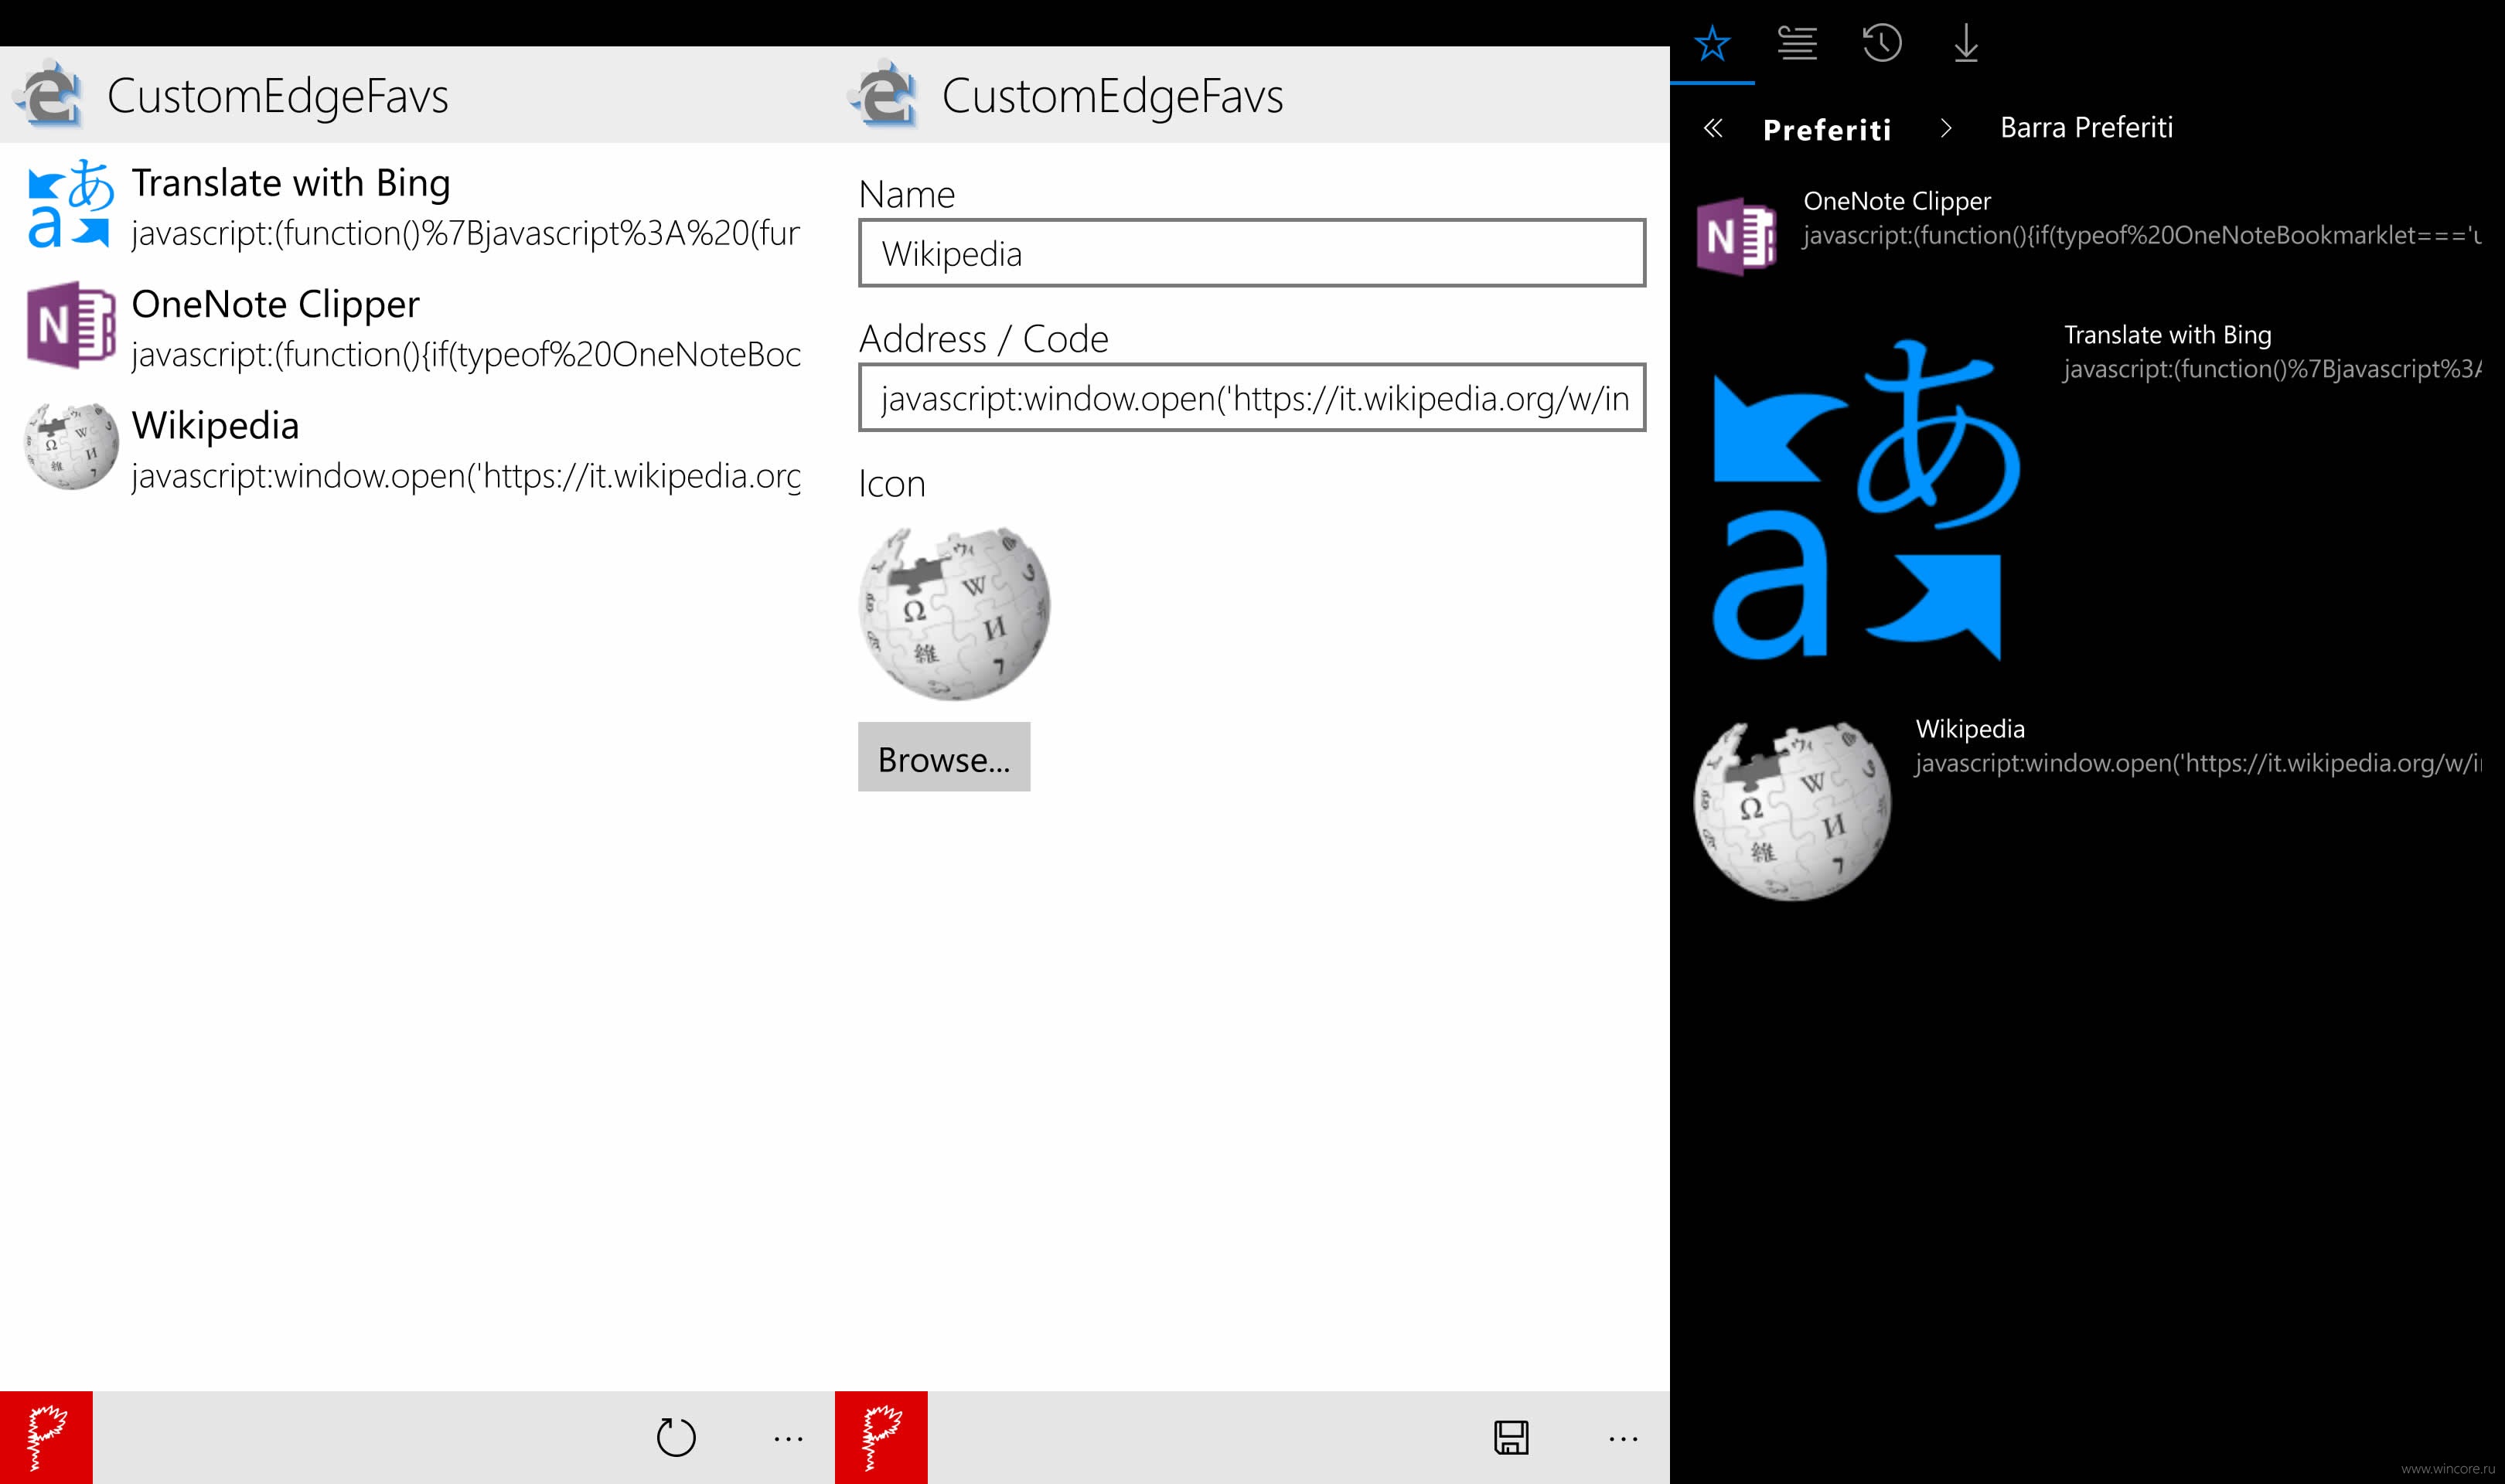Click Translate with Bing javascript code in Edge hub
The width and height of the screenshot is (2505, 1484).
point(2272,369)
